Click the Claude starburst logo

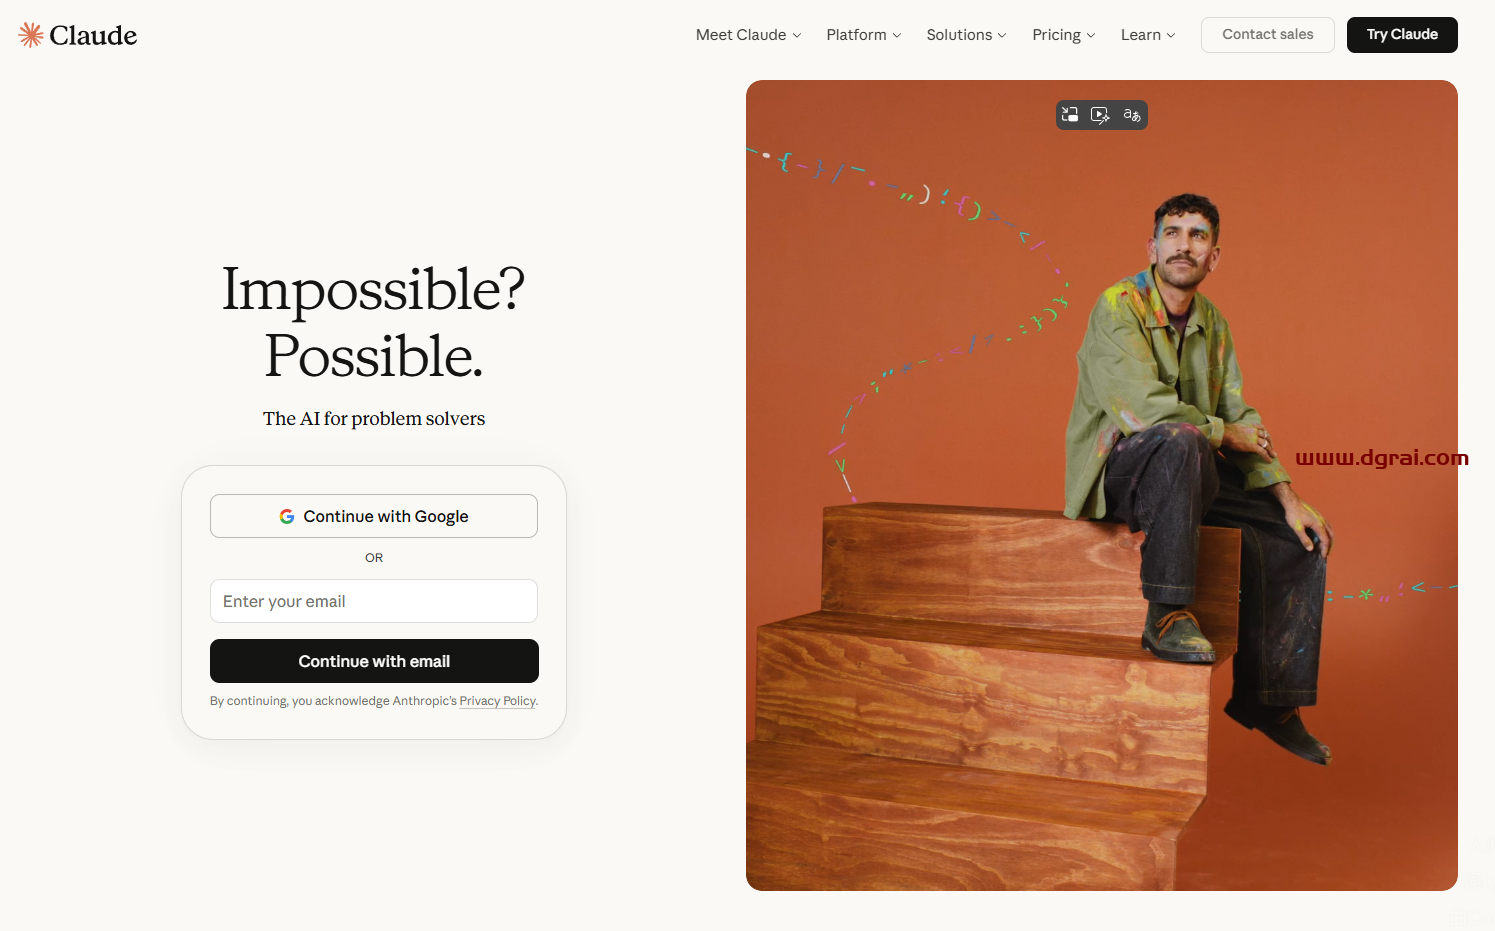(31, 35)
